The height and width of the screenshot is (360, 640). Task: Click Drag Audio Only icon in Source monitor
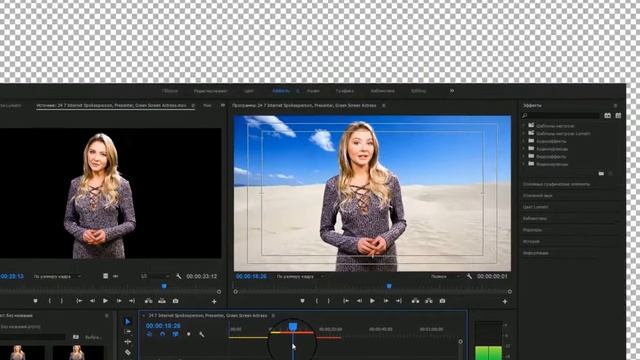[x=116, y=276]
